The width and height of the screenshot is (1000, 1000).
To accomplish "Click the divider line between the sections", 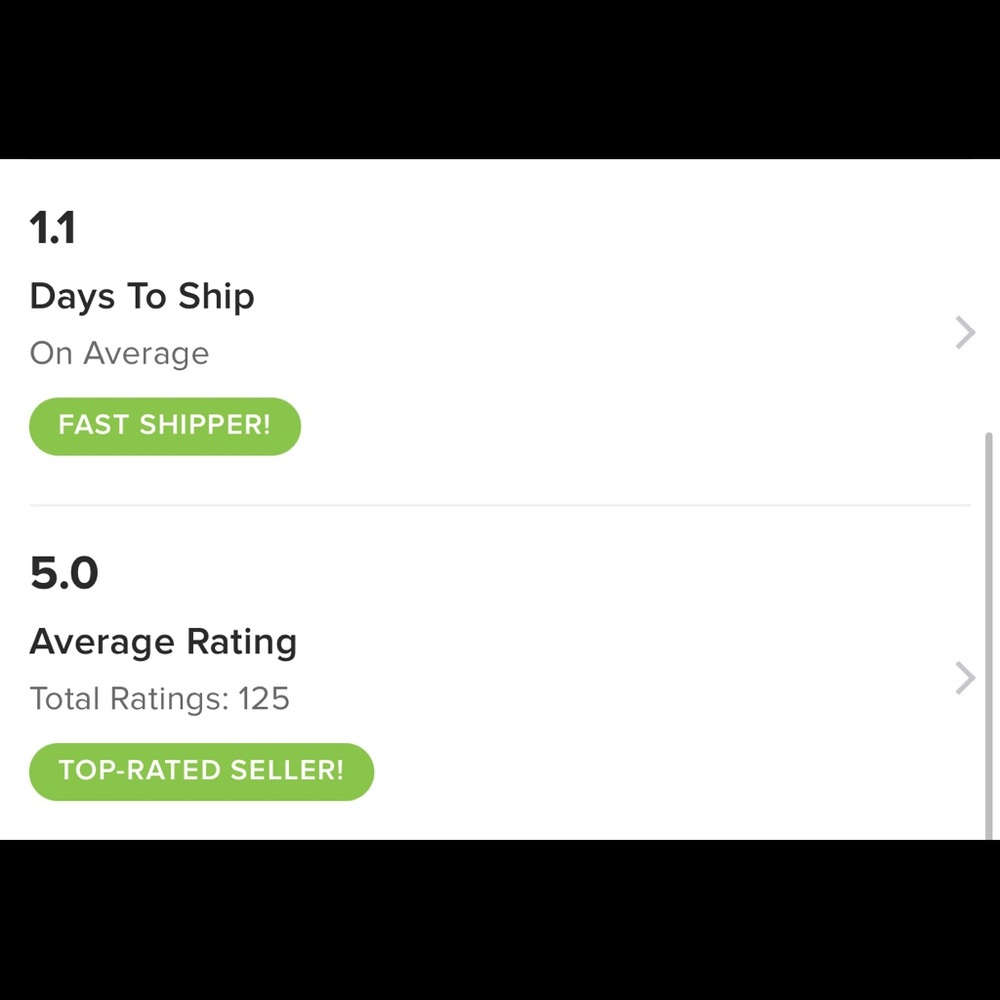I will [500, 505].
